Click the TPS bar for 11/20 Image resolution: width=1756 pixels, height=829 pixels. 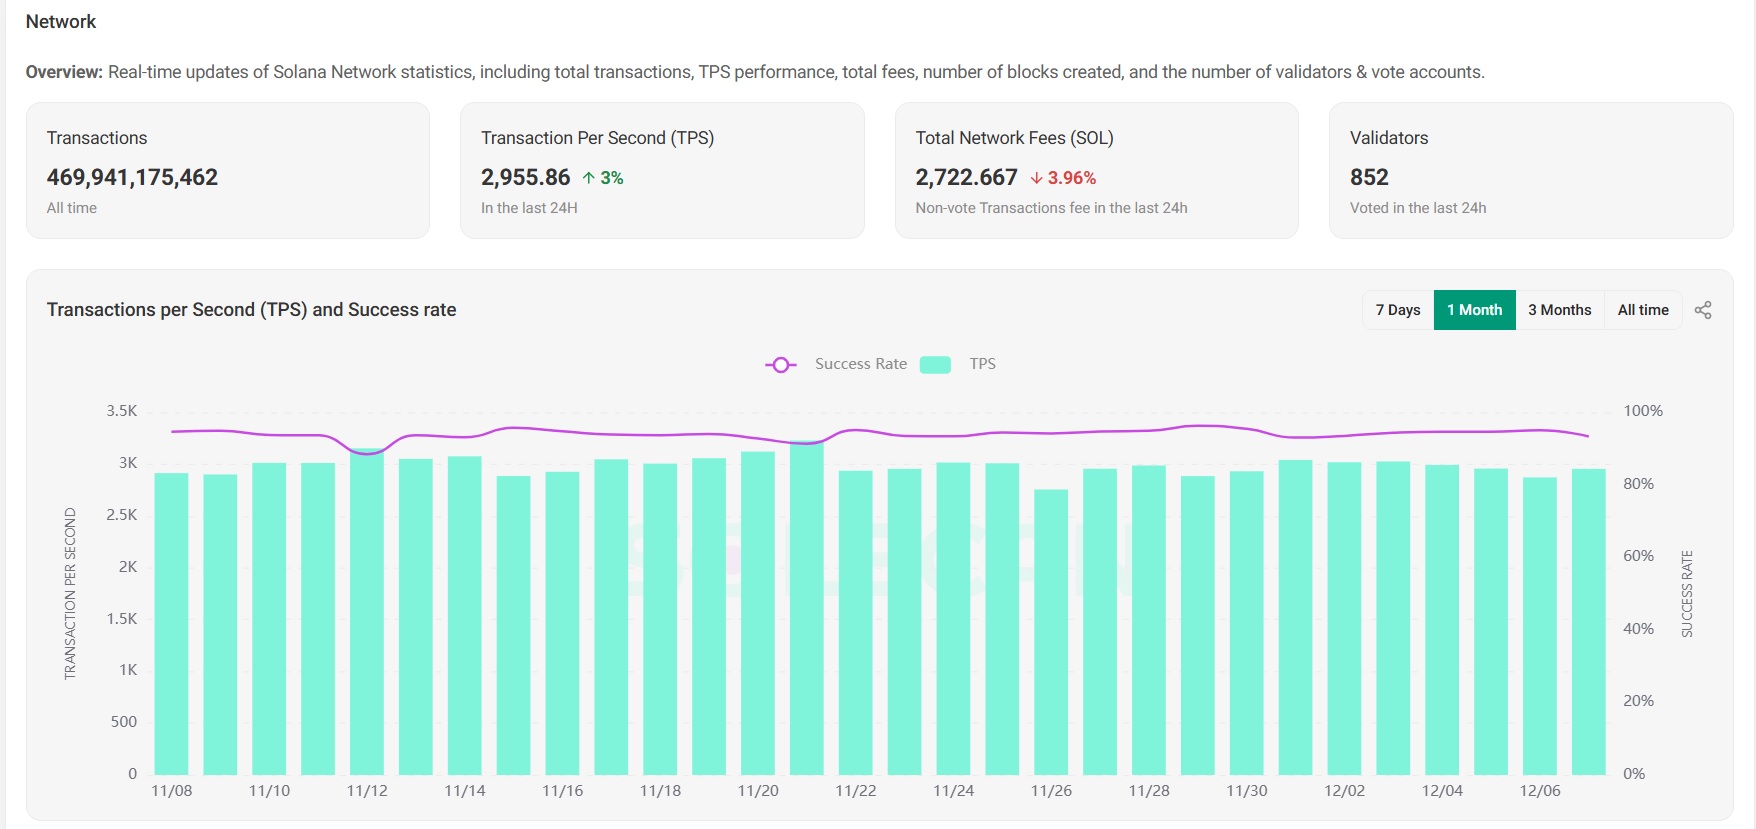(x=758, y=612)
